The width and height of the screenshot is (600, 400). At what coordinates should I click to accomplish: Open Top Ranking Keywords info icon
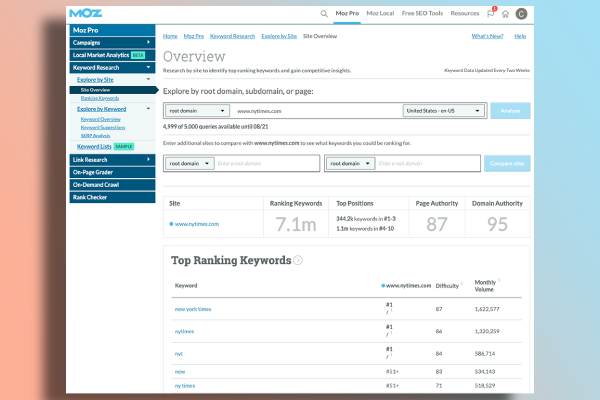pos(298,260)
